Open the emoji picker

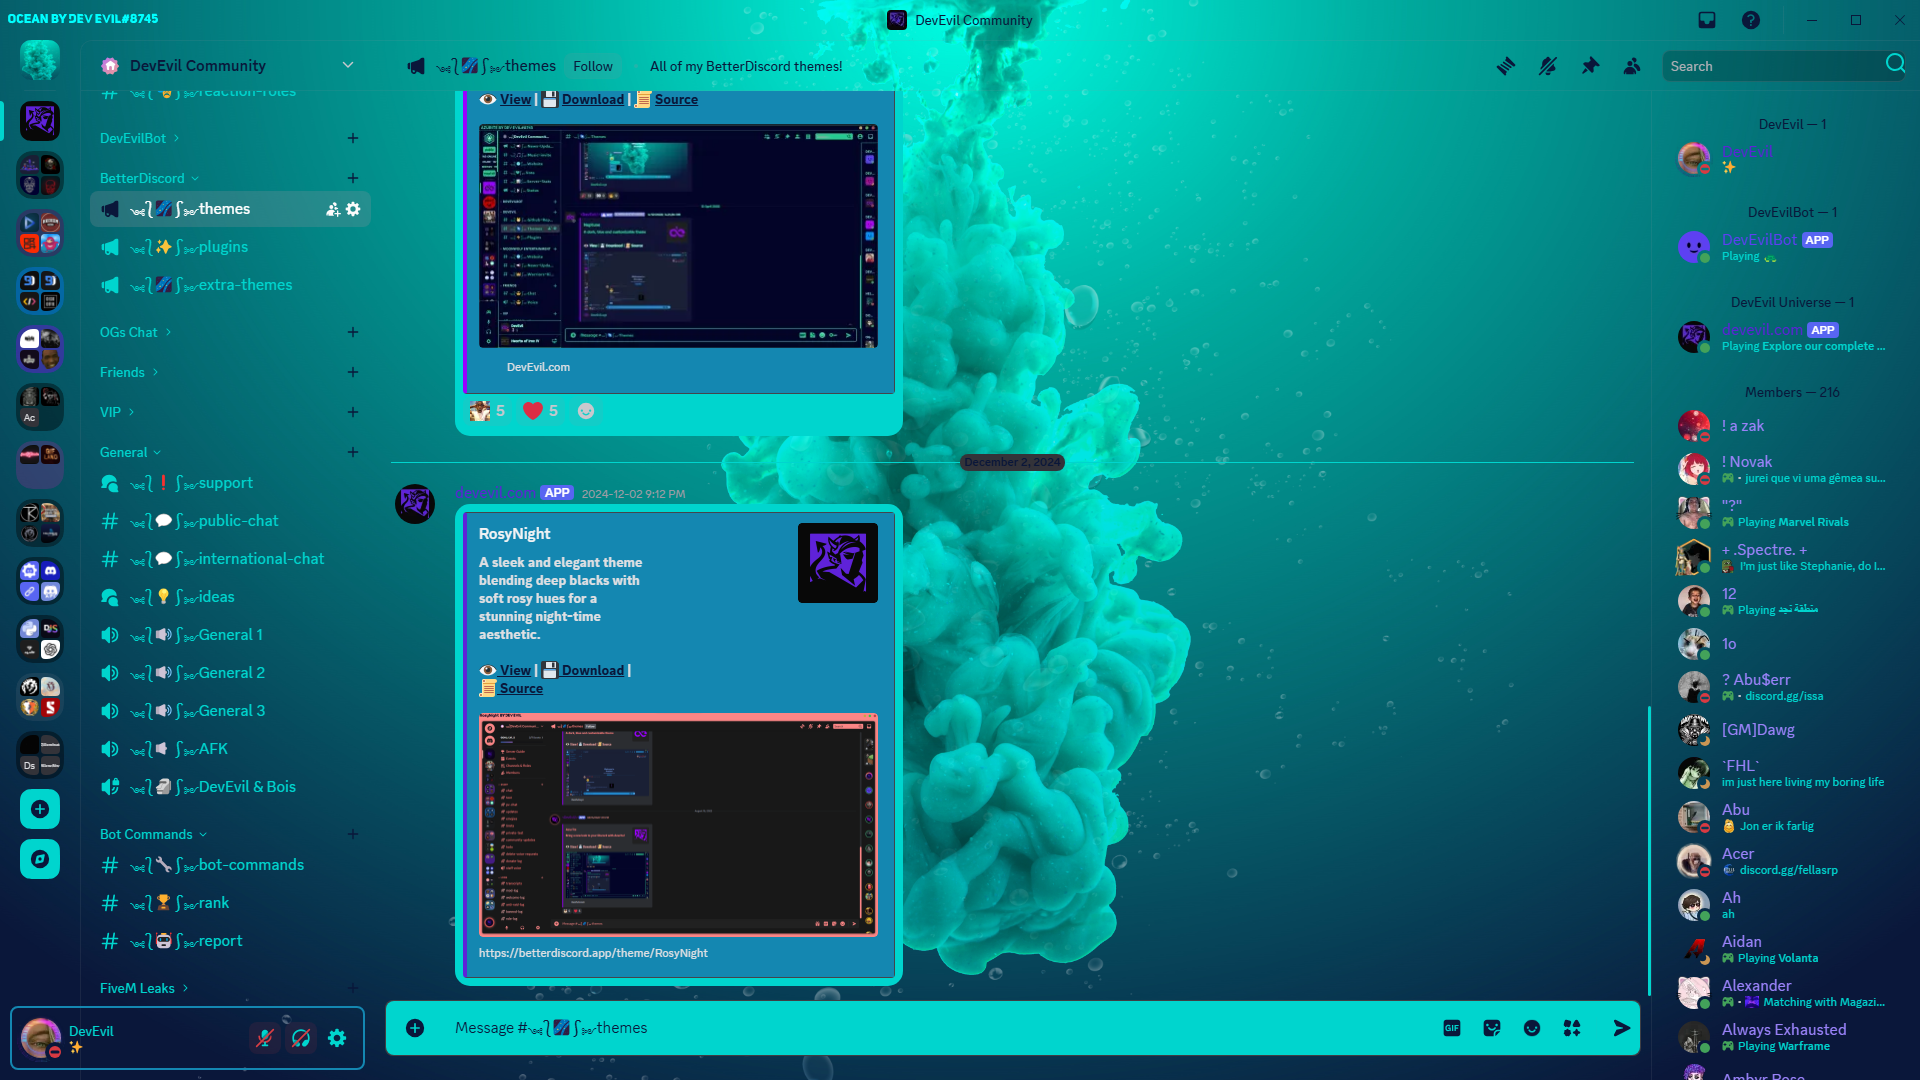tap(1531, 1027)
